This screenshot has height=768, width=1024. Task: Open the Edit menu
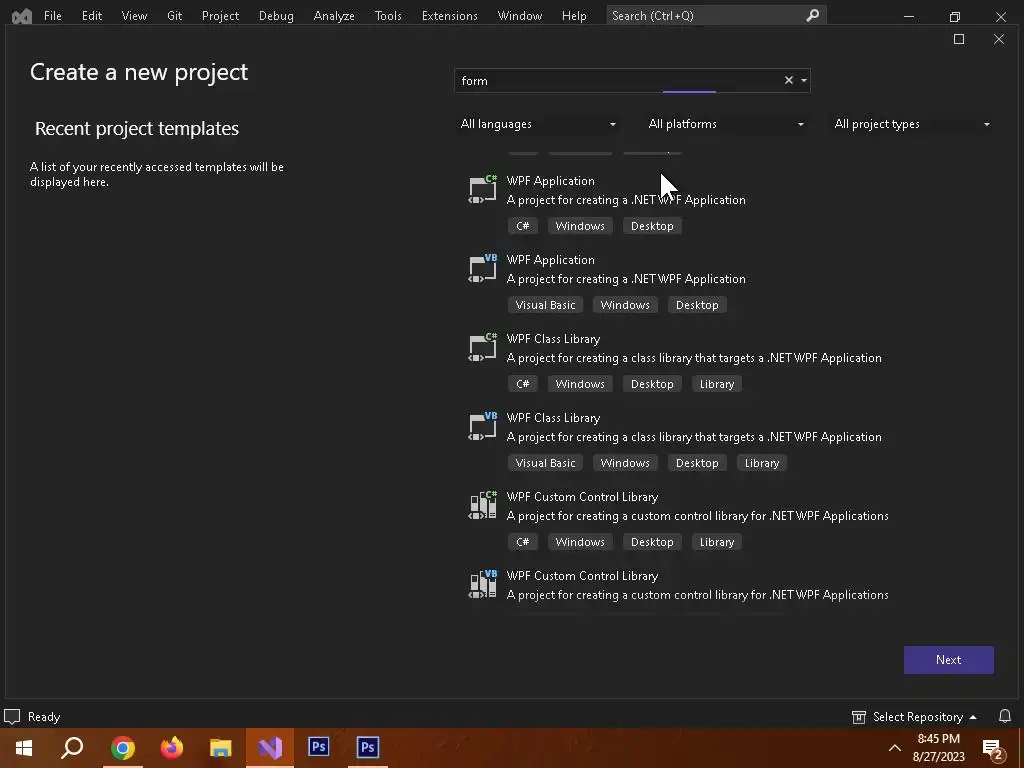click(x=91, y=16)
